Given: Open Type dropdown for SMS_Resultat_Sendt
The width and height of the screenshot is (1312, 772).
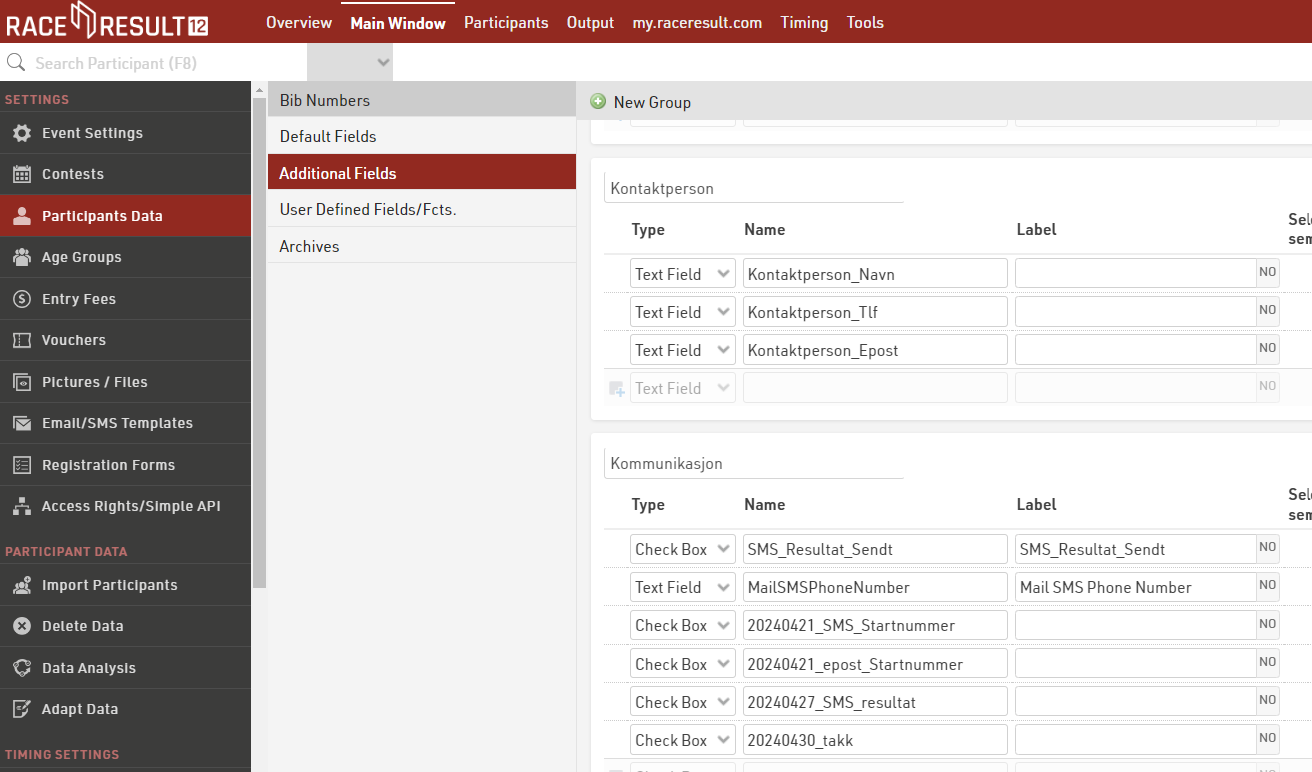Looking at the screenshot, I should click(x=683, y=549).
